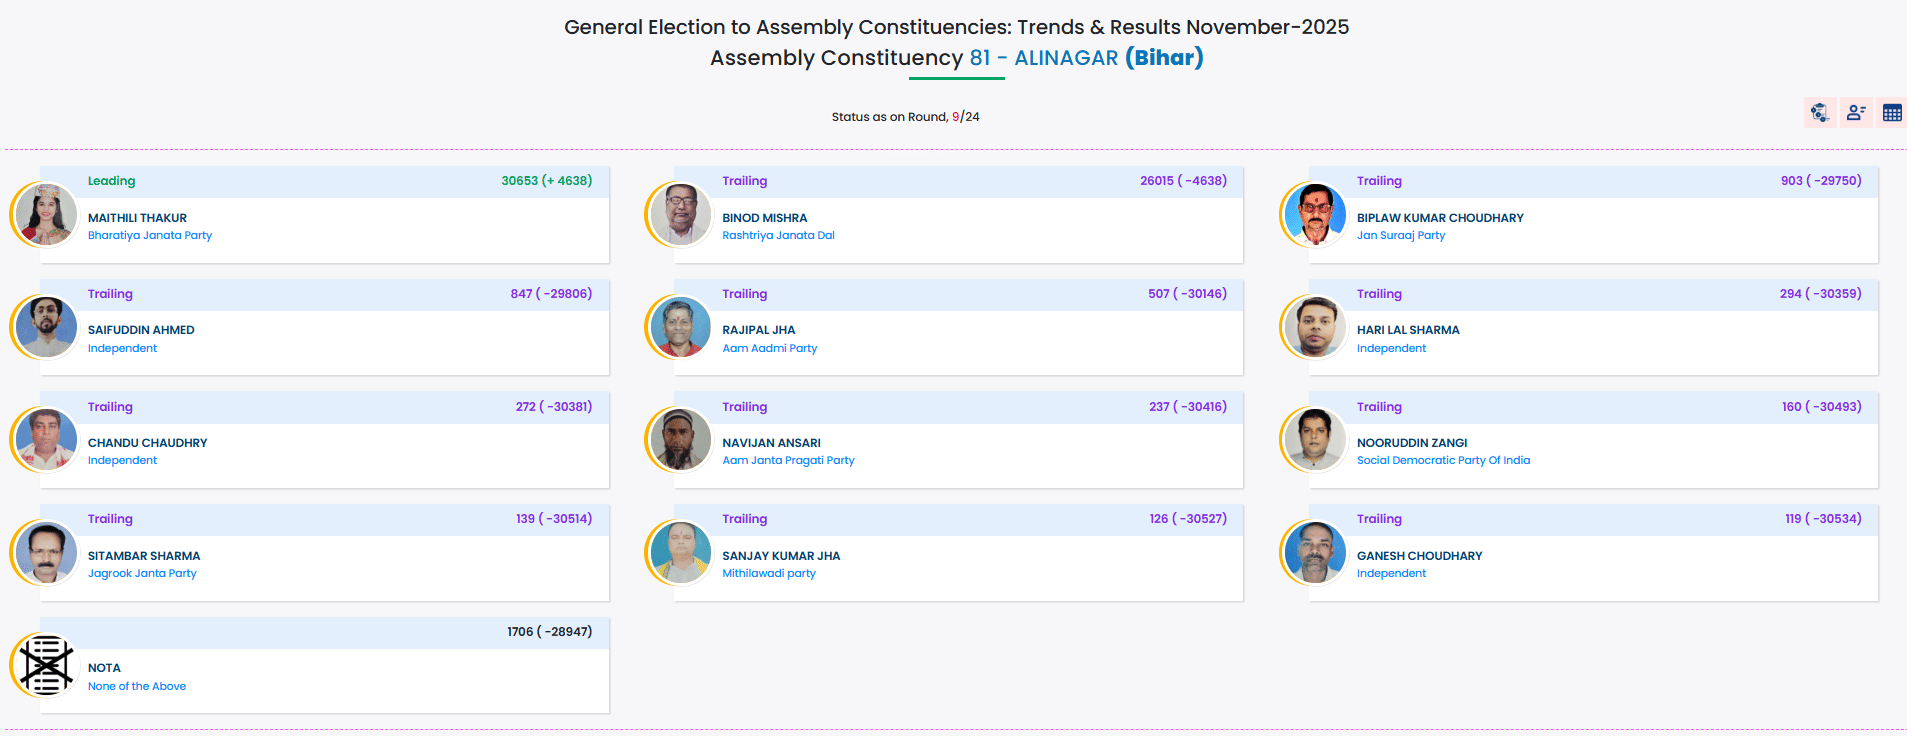This screenshot has width=1907, height=736.
Task: Click Ganesh Choudhary's profile picture
Action: coord(1315,552)
